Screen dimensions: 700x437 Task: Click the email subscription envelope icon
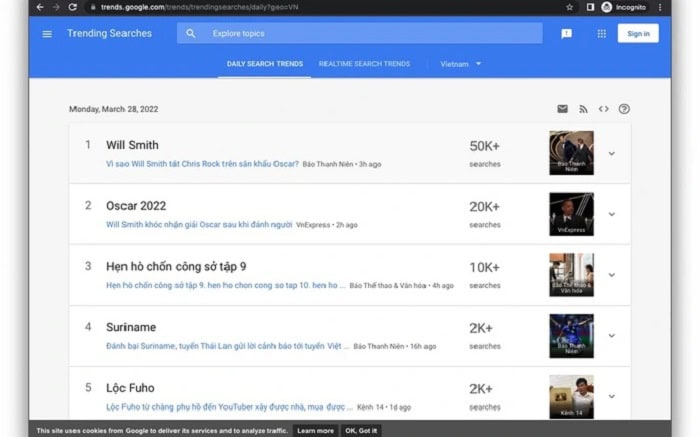pyautogui.click(x=562, y=109)
